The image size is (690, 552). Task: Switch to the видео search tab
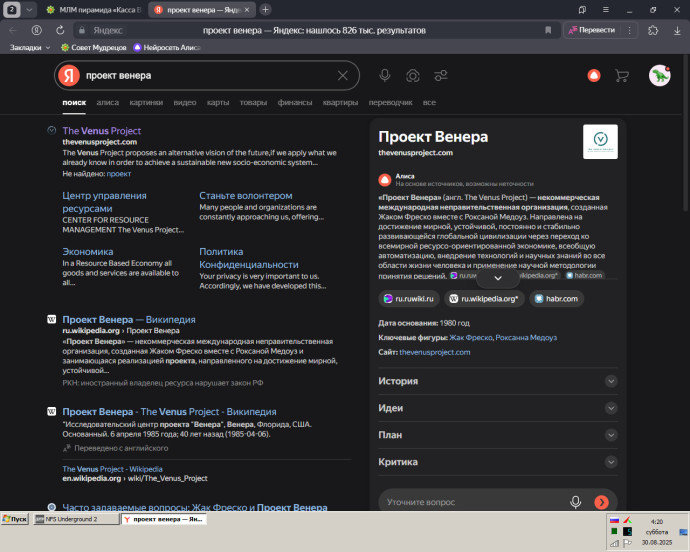coord(185,103)
